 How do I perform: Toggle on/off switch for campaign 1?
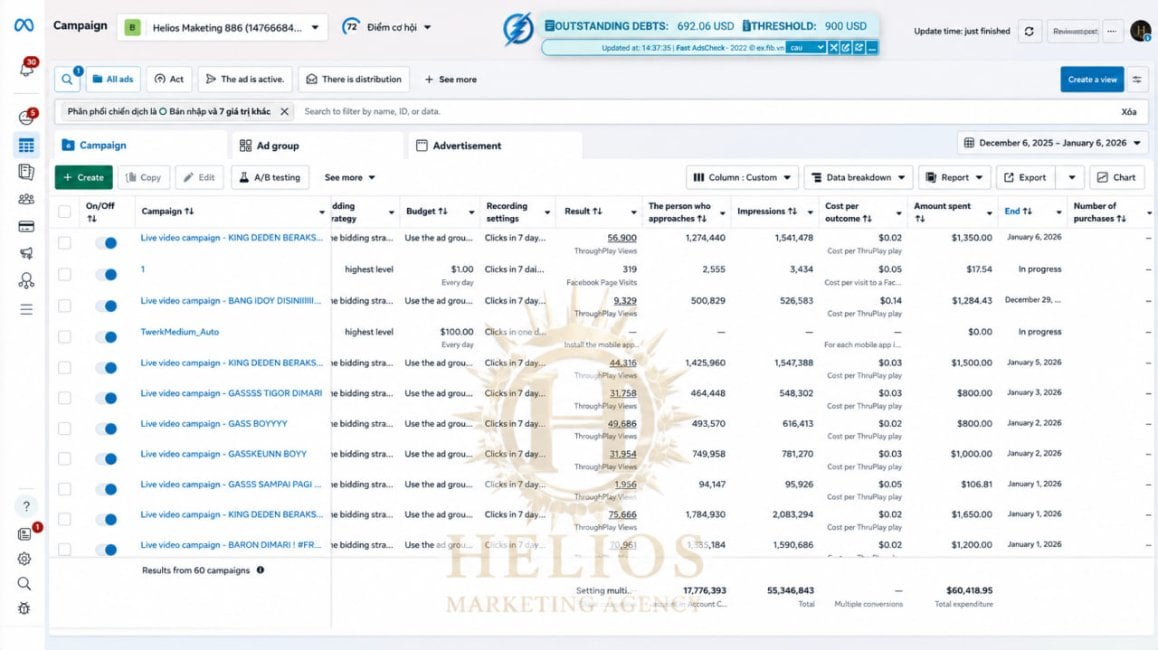point(106,274)
